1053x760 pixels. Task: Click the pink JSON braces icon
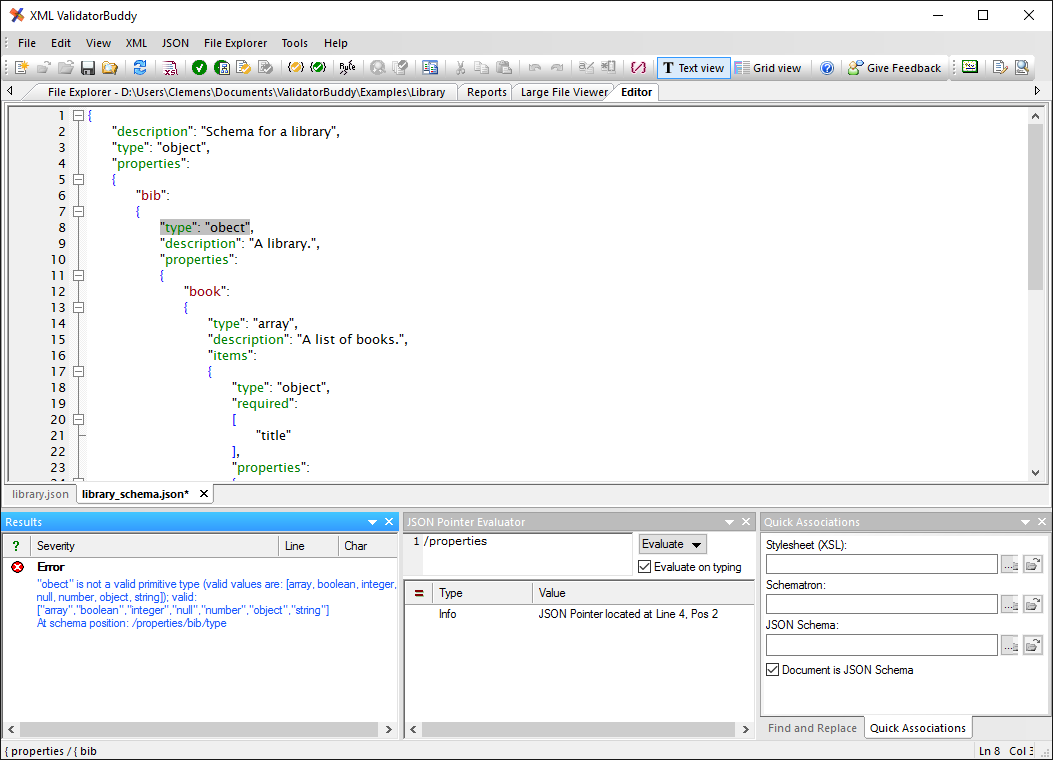coord(638,67)
